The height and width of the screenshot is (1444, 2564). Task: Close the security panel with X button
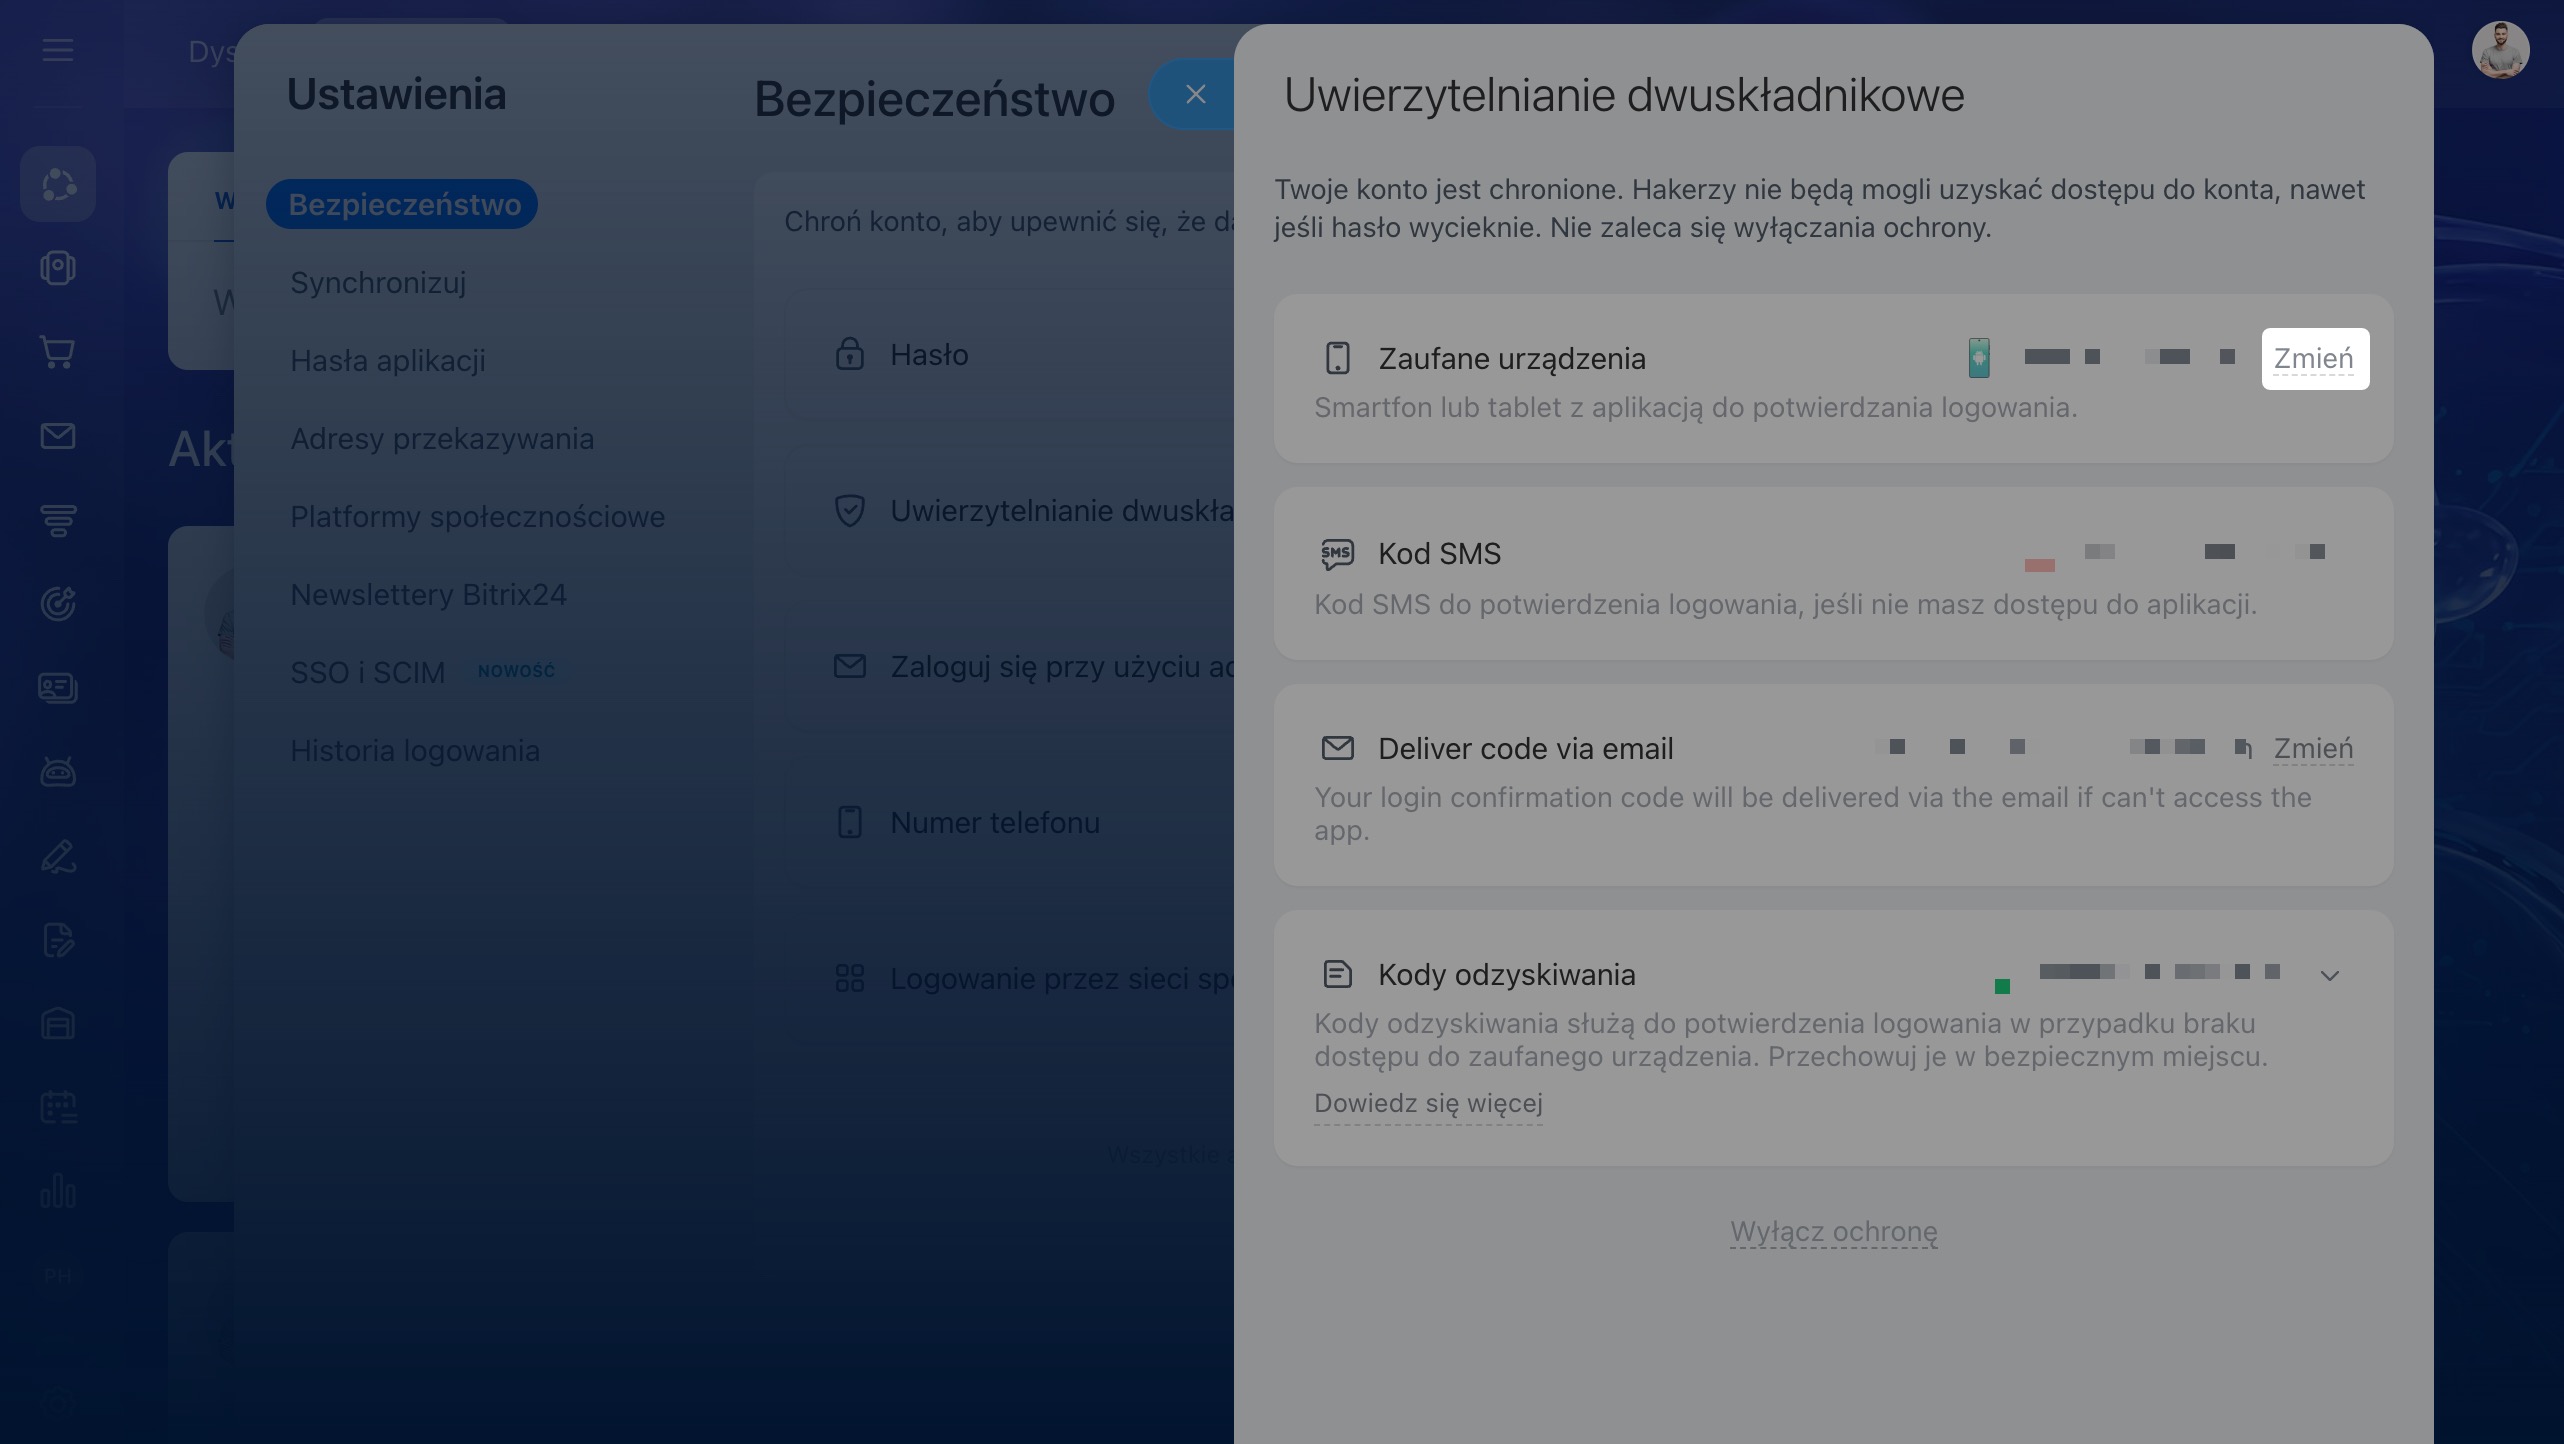pos(1195,94)
